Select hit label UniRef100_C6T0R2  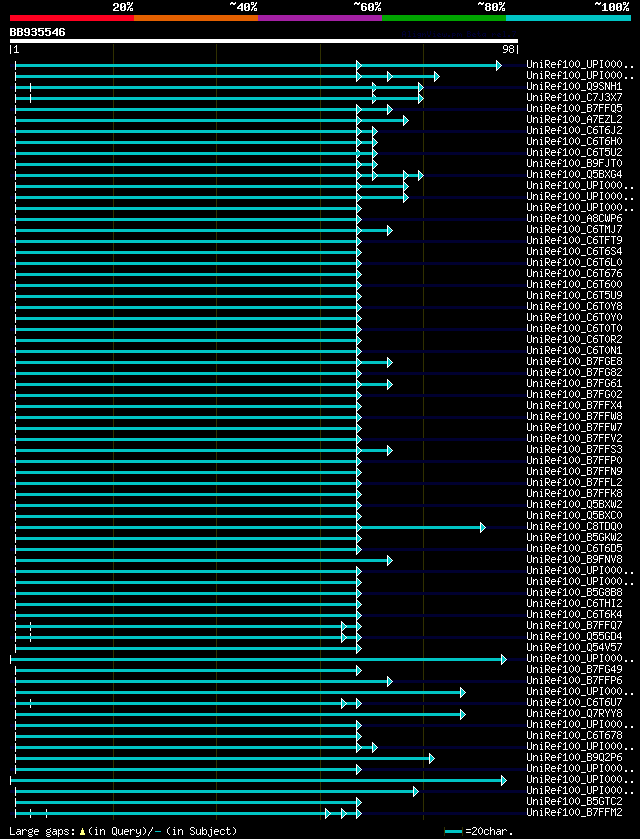(x=574, y=340)
